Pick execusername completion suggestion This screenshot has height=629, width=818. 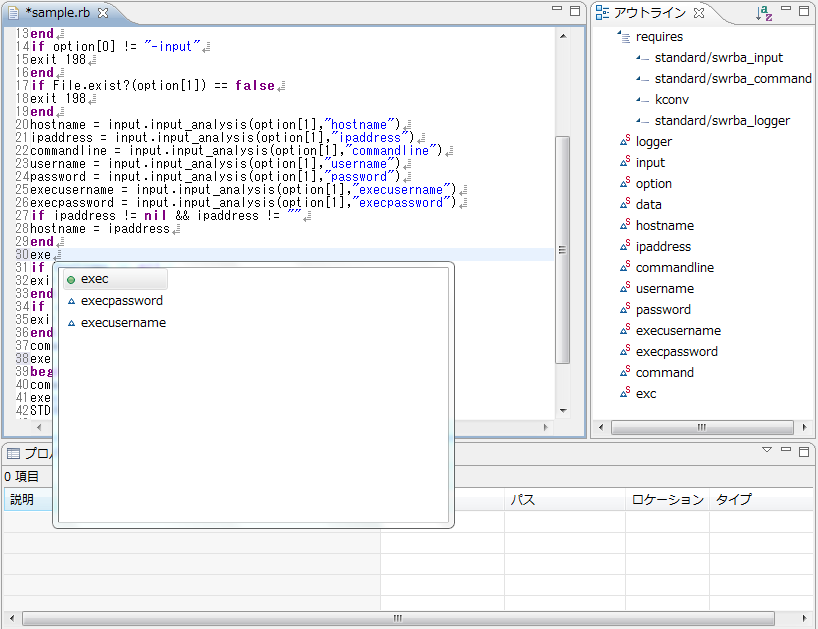(x=123, y=323)
